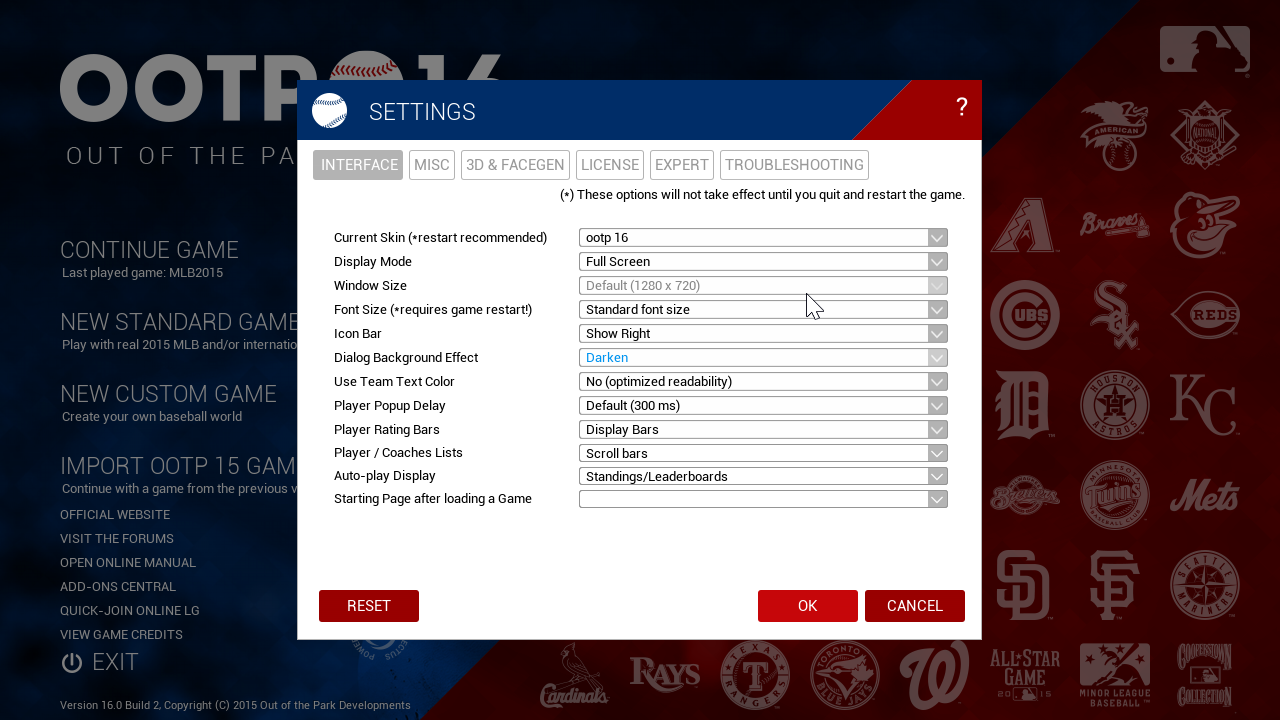
Task: Open the Starting Page after loading dropdown
Action: tap(763, 499)
